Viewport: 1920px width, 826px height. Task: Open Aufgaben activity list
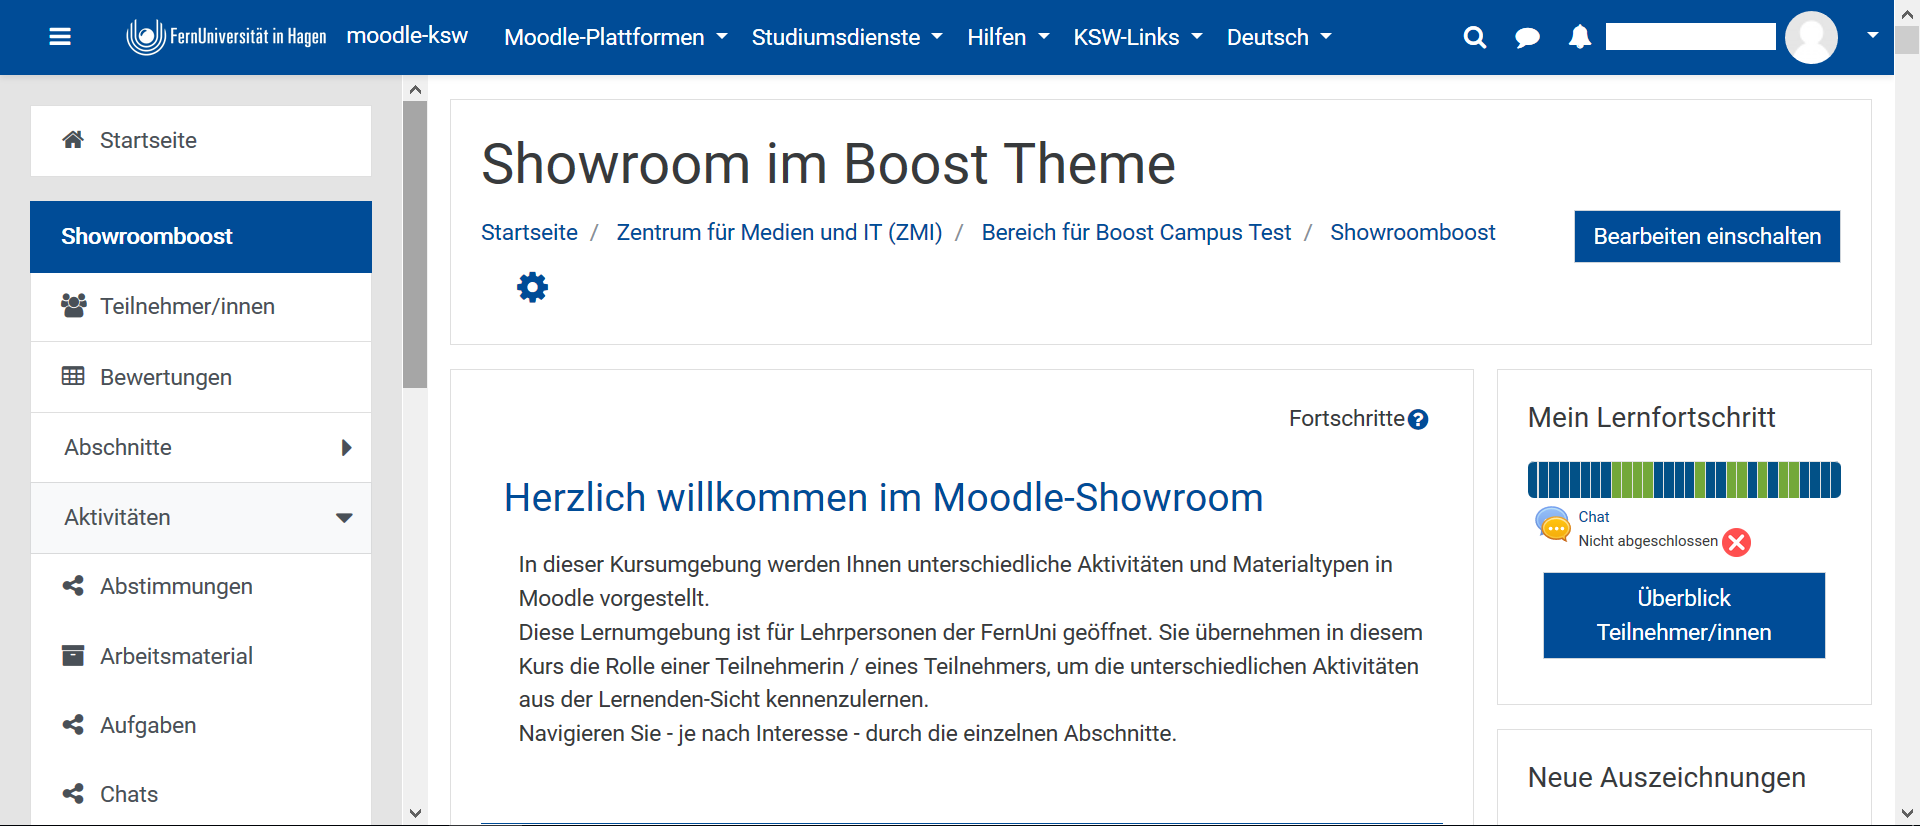tap(201, 725)
